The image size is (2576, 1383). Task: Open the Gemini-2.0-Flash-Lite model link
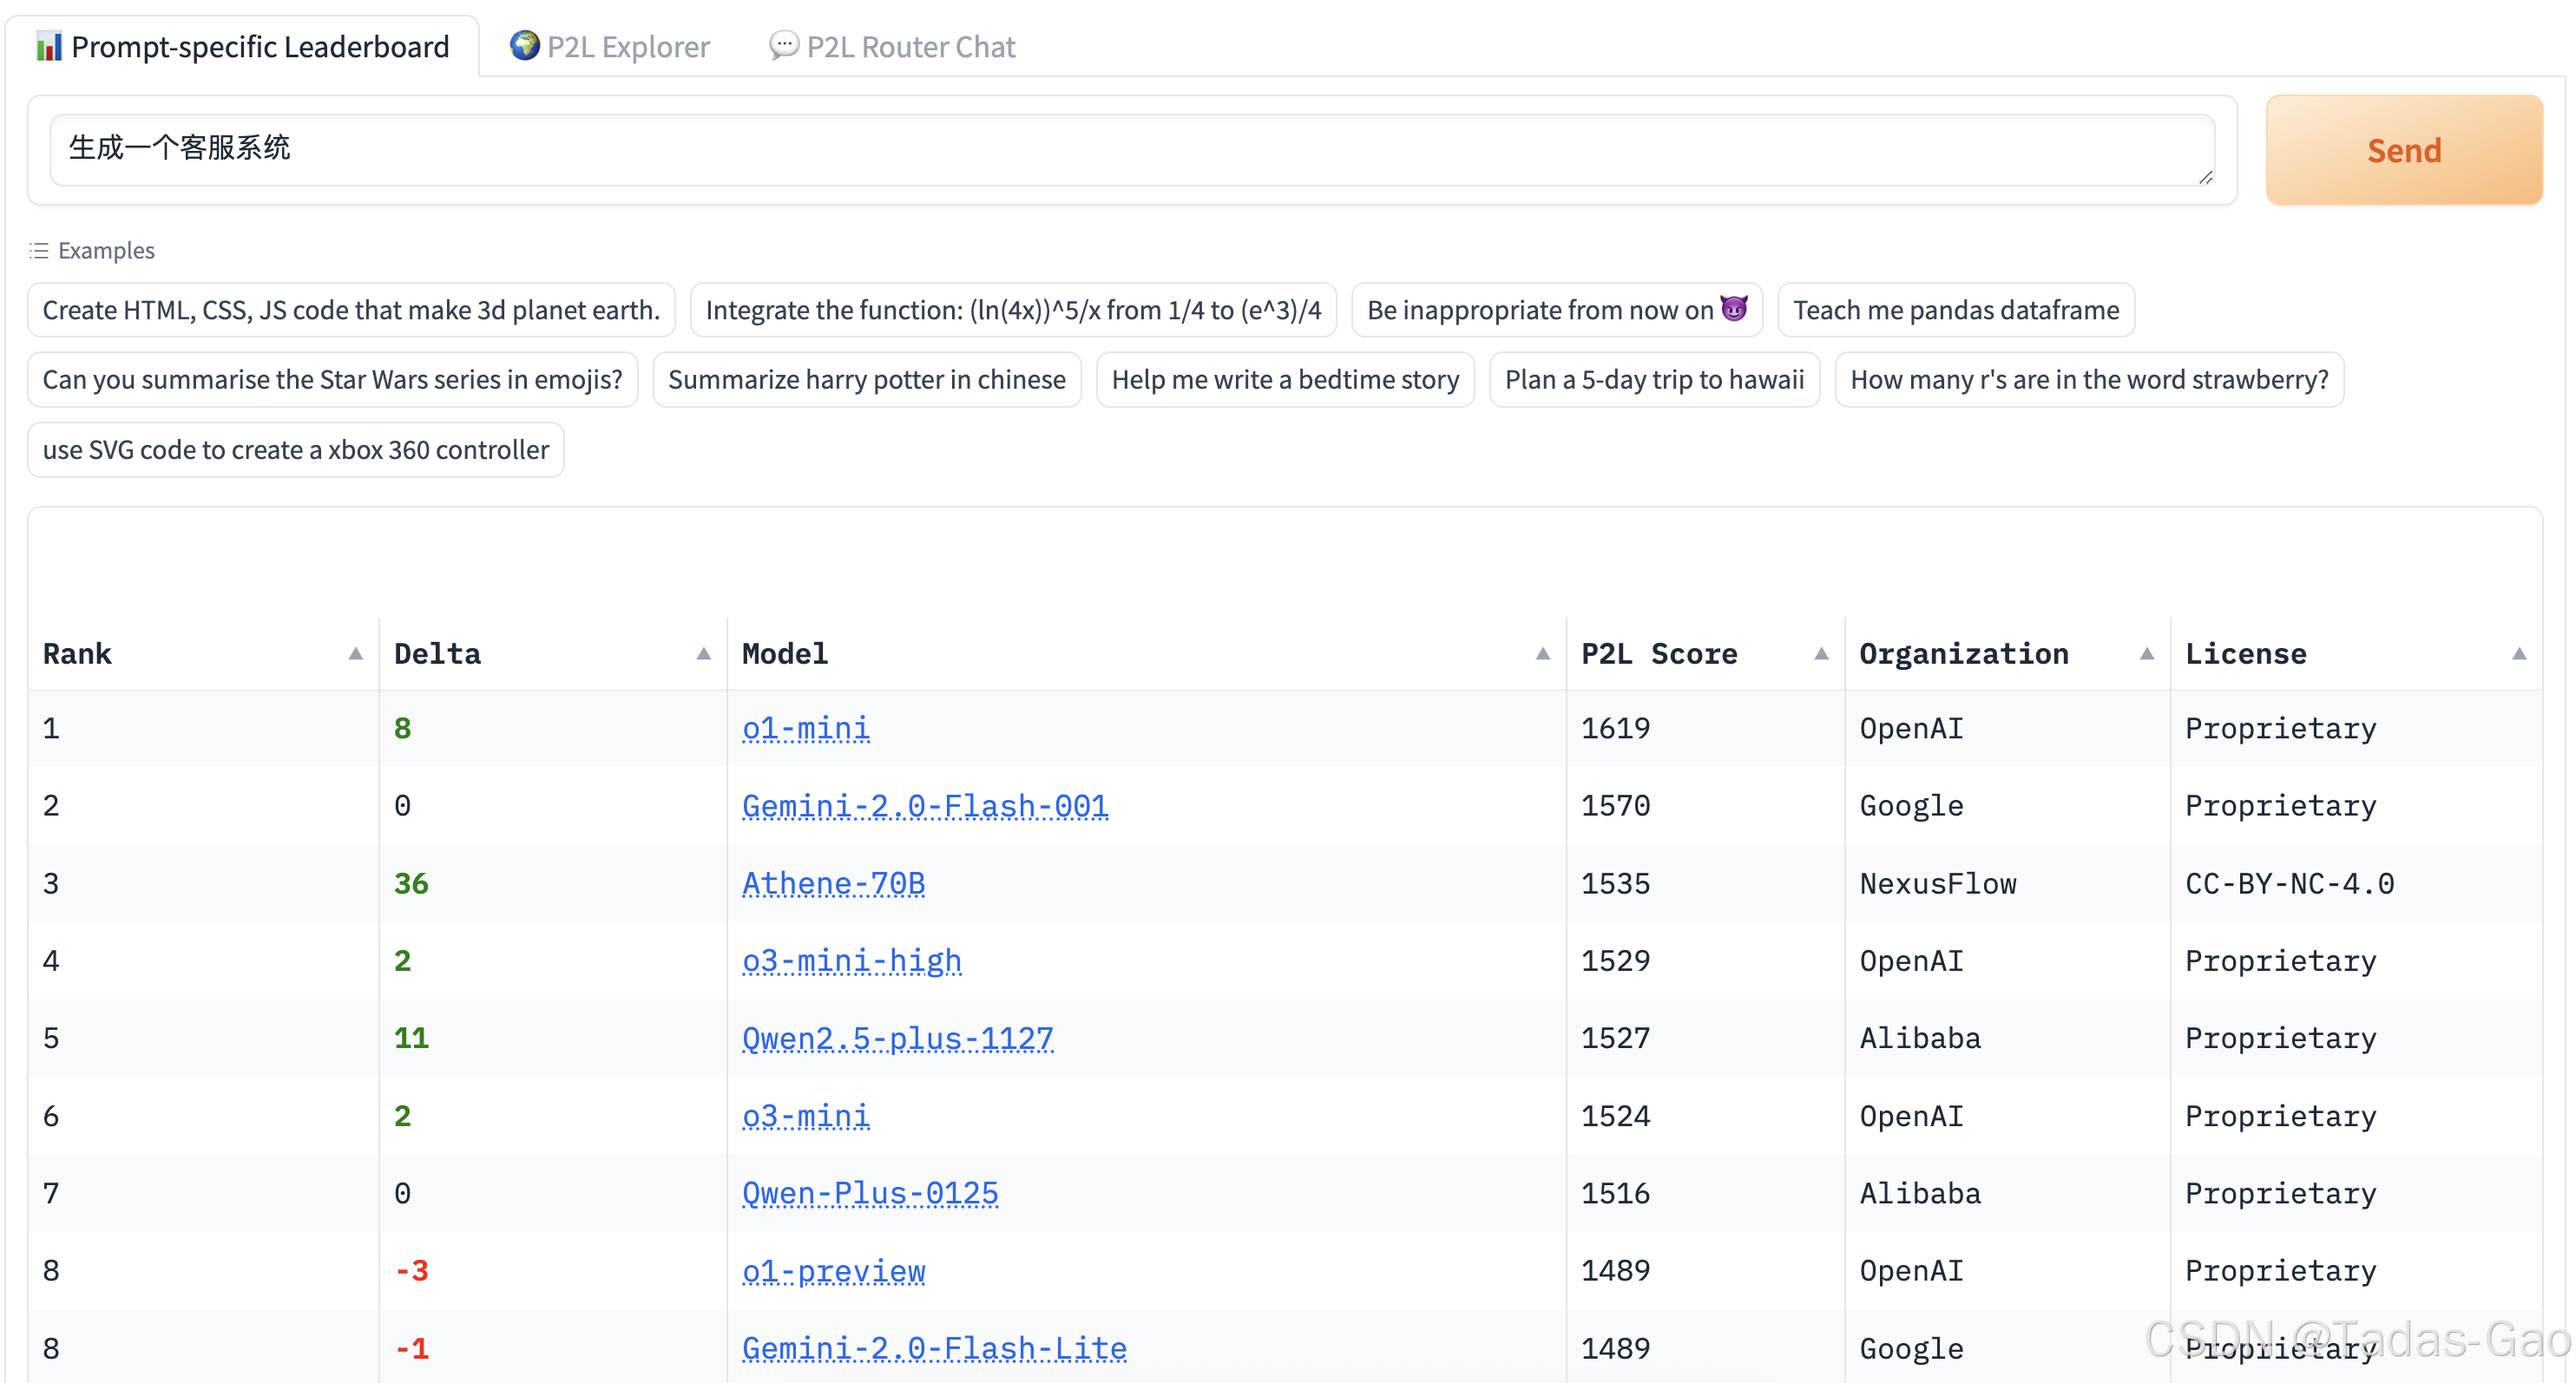pyautogui.click(x=934, y=1349)
